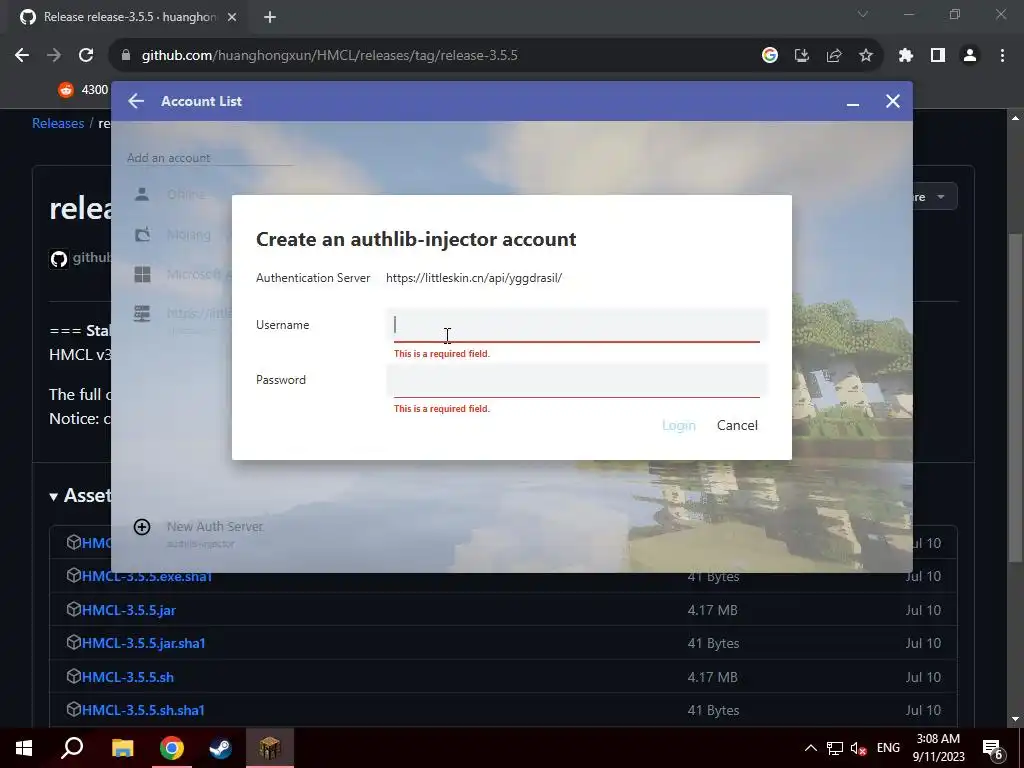The width and height of the screenshot is (1024, 768).
Task: Open a new Chrome tab
Action: tap(270, 17)
